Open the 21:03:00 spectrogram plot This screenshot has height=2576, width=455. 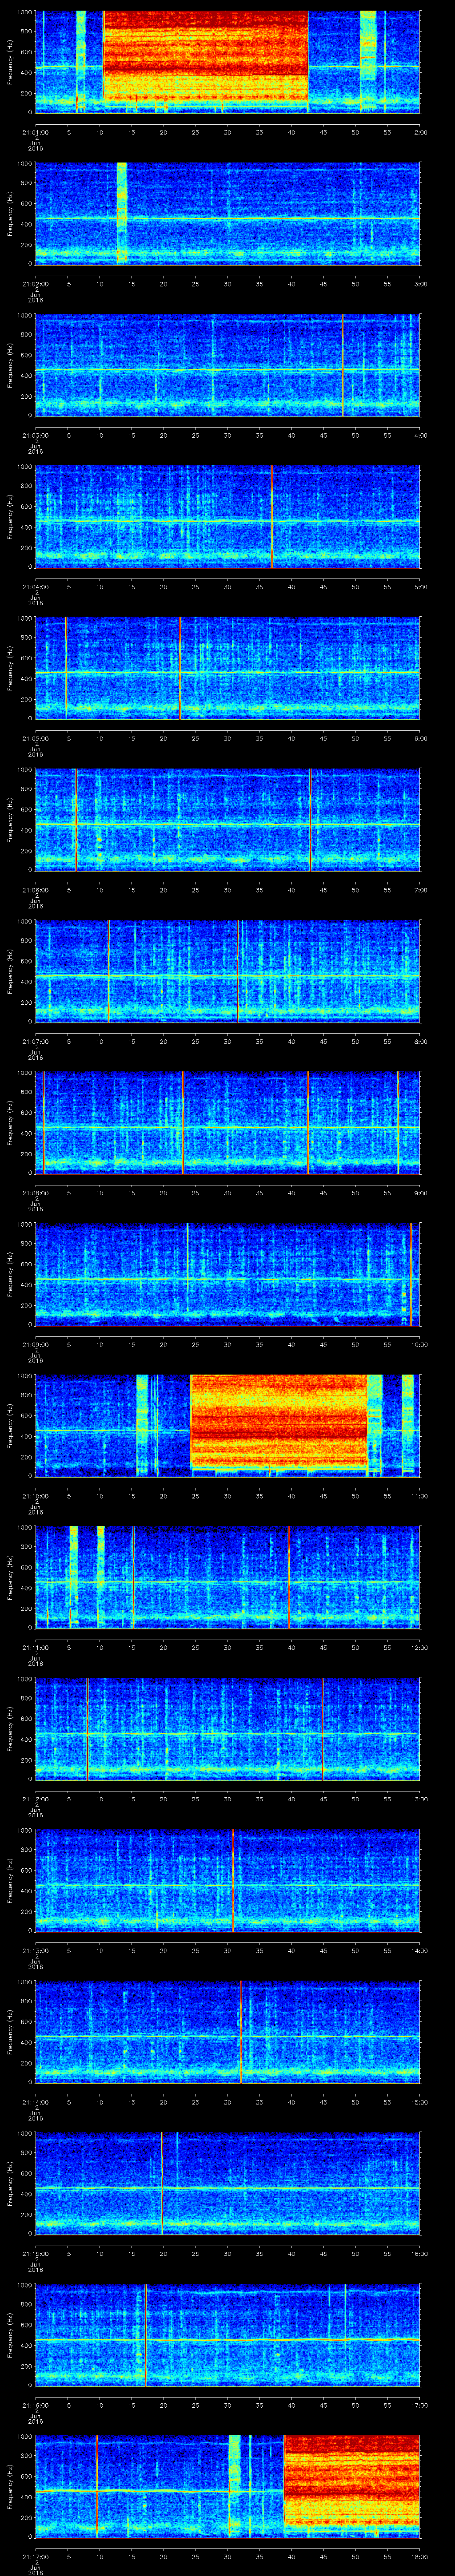click(x=227, y=365)
